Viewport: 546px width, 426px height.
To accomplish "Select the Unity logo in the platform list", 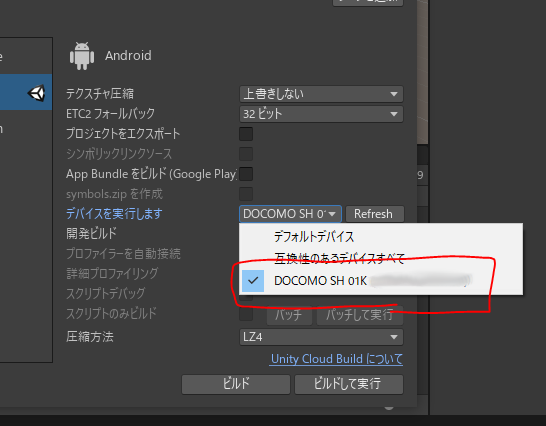I will [x=37, y=93].
